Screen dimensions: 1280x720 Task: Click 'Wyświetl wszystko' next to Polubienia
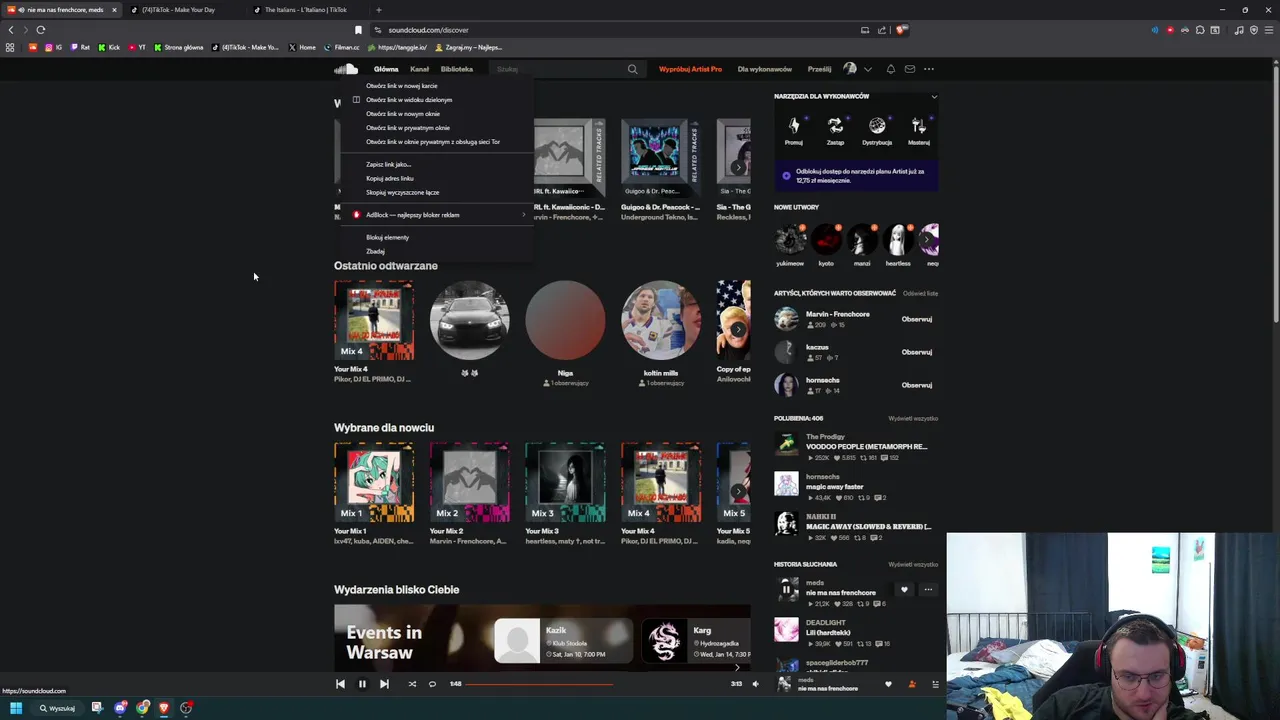pyautogui.click(x=913, y=419)
